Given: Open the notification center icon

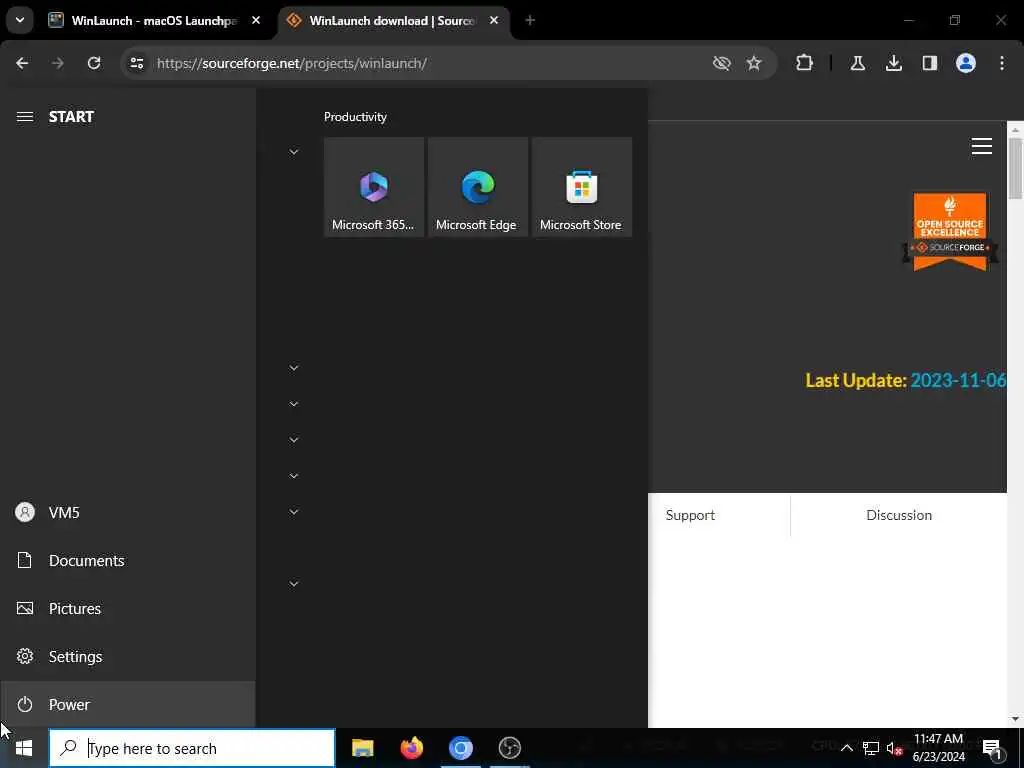Looking at the screenshot, I should pyautogui.click(x=993, y=749).
